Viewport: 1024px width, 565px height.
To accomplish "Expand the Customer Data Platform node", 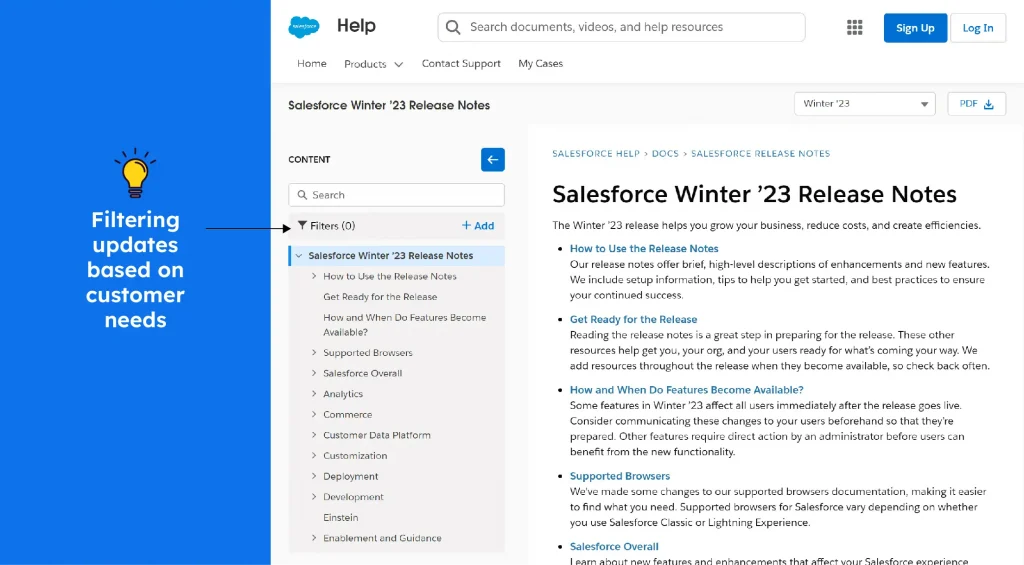I will click(314, 435).
